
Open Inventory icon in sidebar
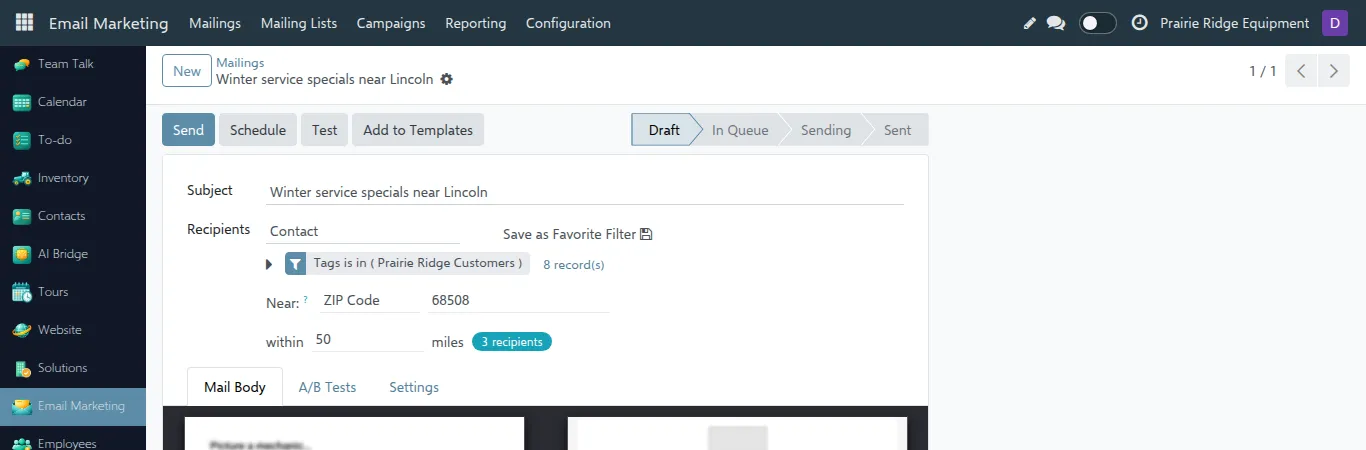click(21, 178)
